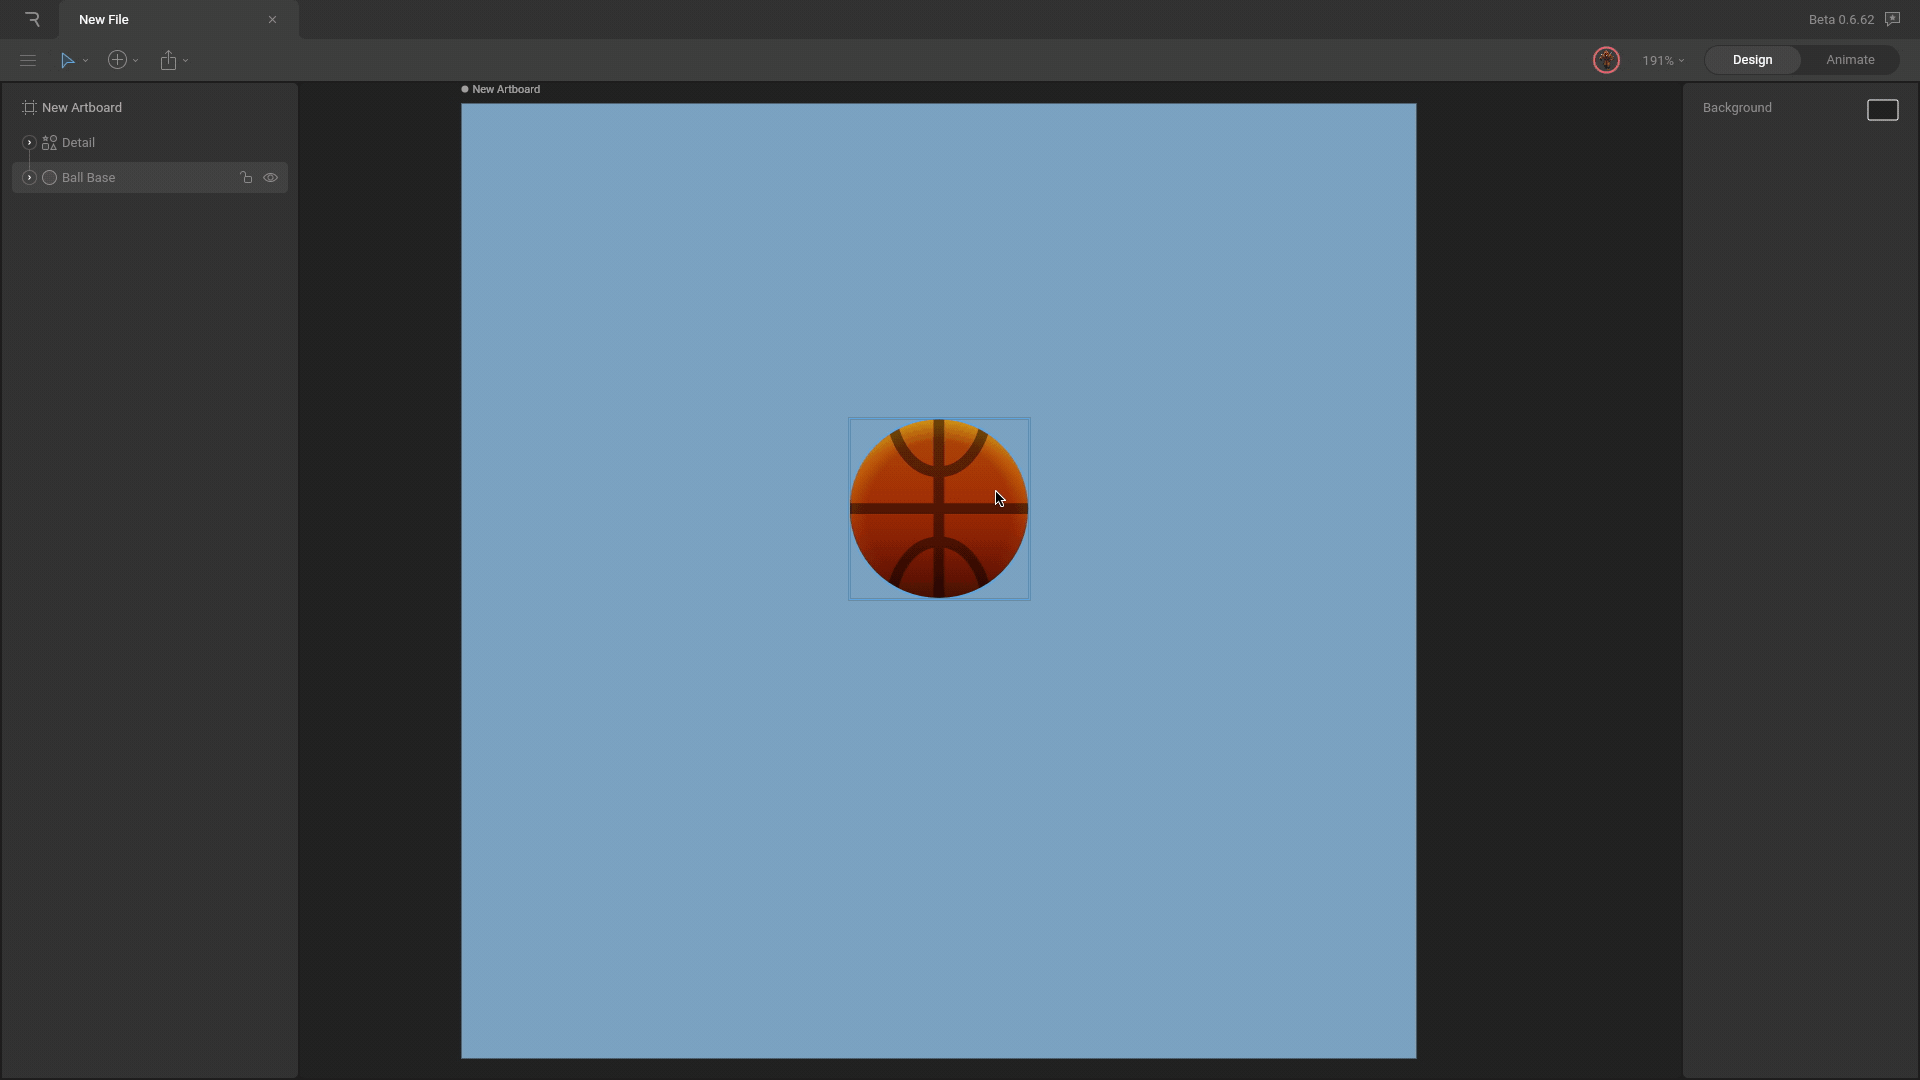Close the New File tab
Viewport: 1920px width, 1080px height.
(x=272, y=20)
